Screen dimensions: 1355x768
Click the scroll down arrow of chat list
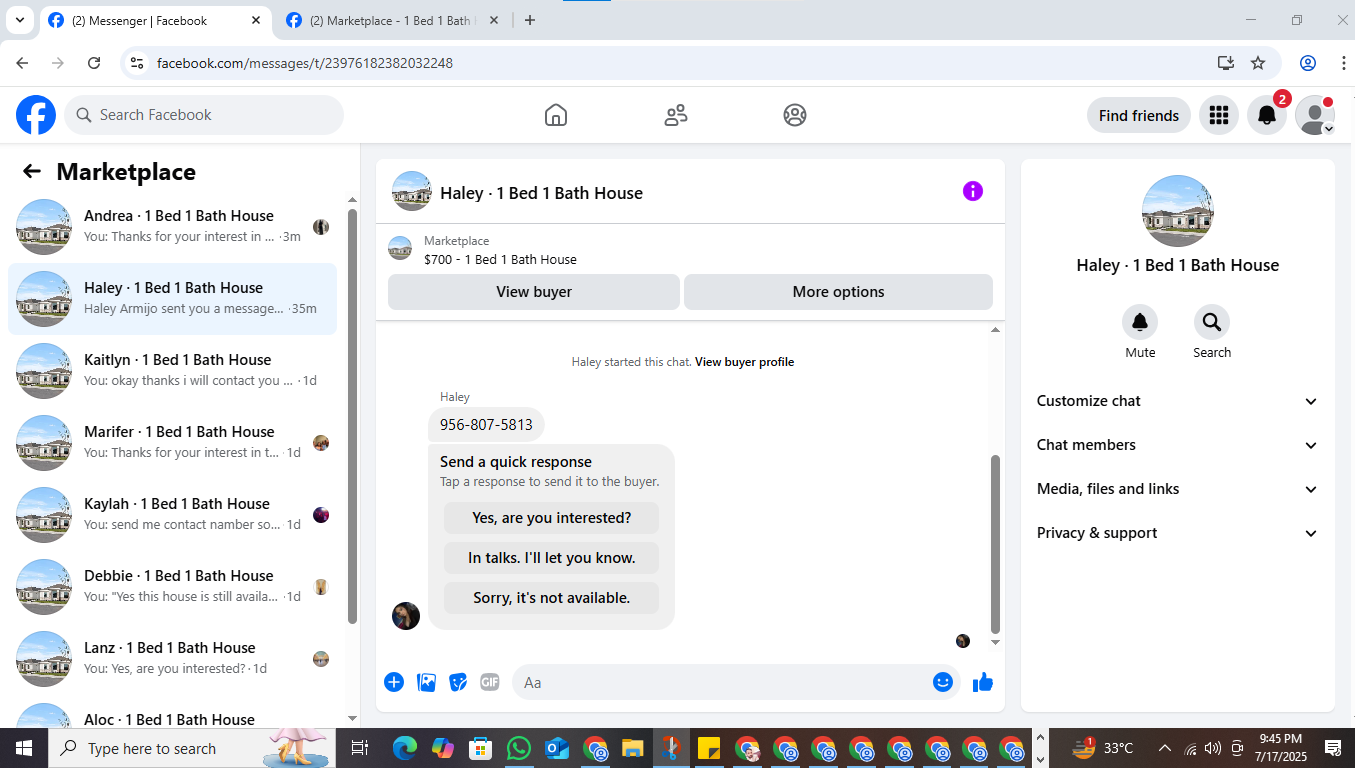352,718
